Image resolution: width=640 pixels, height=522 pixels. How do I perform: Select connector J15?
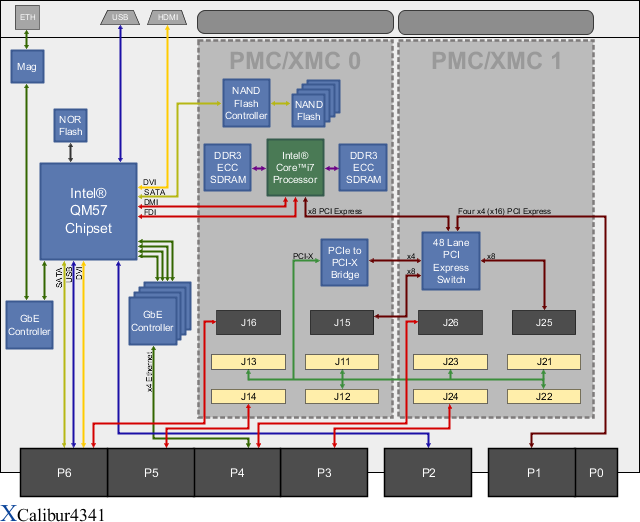[342, 323]
